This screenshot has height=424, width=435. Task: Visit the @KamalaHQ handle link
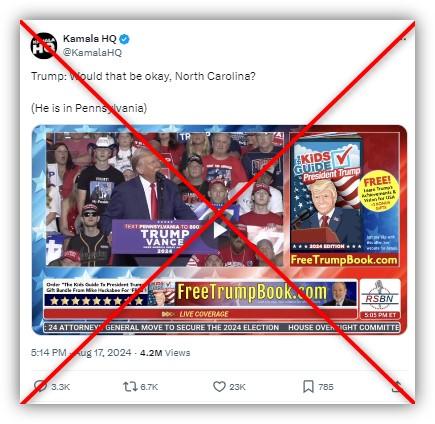click(x=92, y=52)
